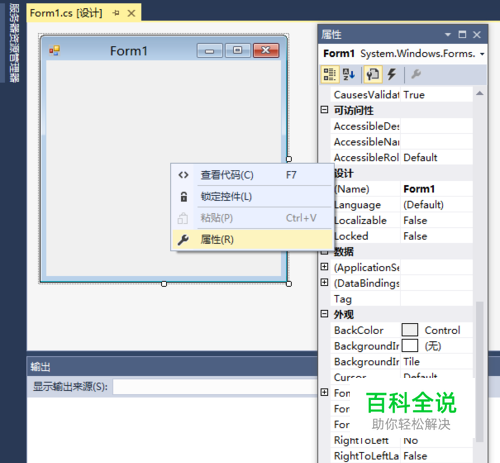This screenshot has width=500, height=463.
Task: Select the (Name) property value Form1
Action: coord(436,189)
